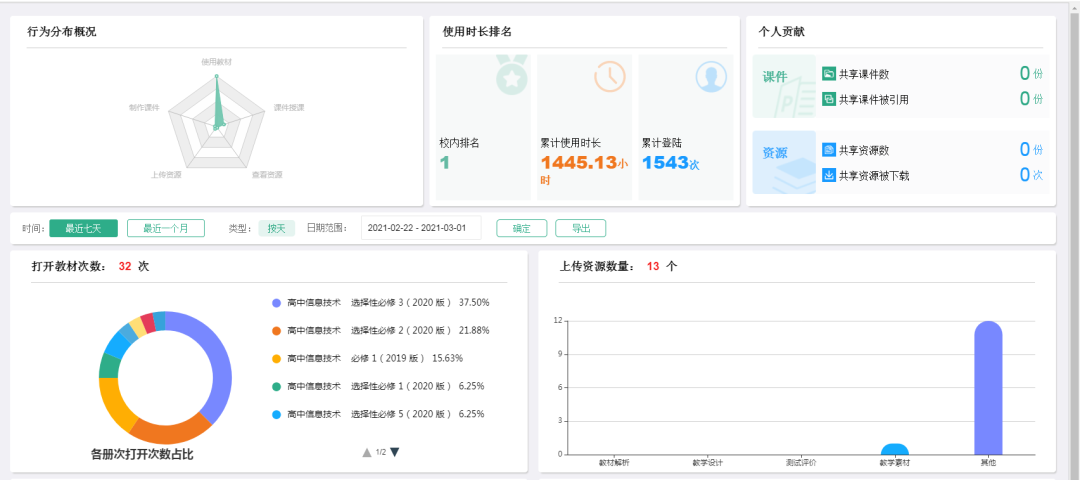The width and height of the screenshot is (1080, 480).
Task: Click the blue user login icon
Action: point(711,76)
